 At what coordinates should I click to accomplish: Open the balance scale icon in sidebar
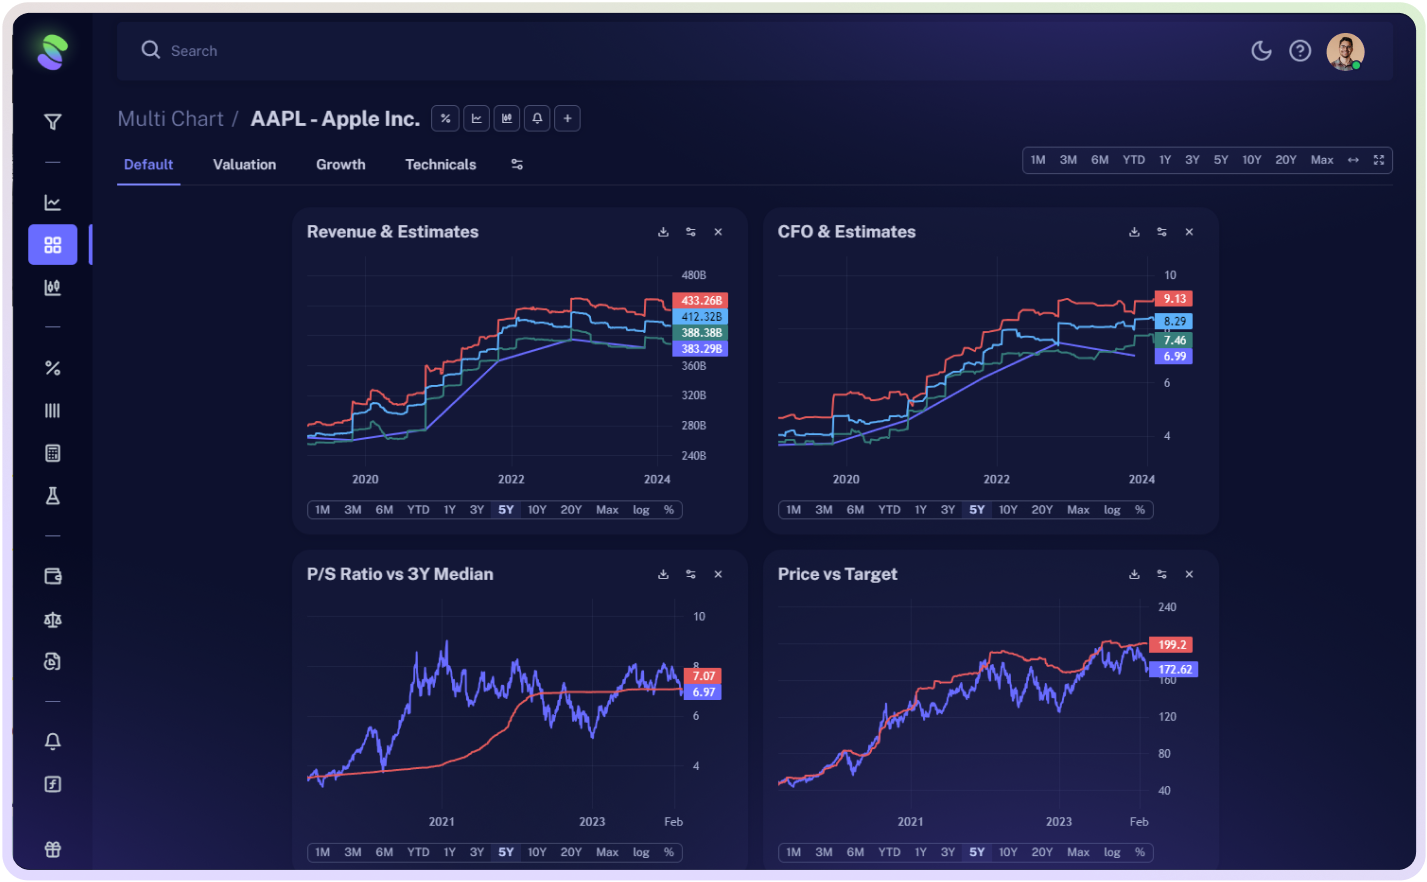pyautogui.click(x=52, y=619)
